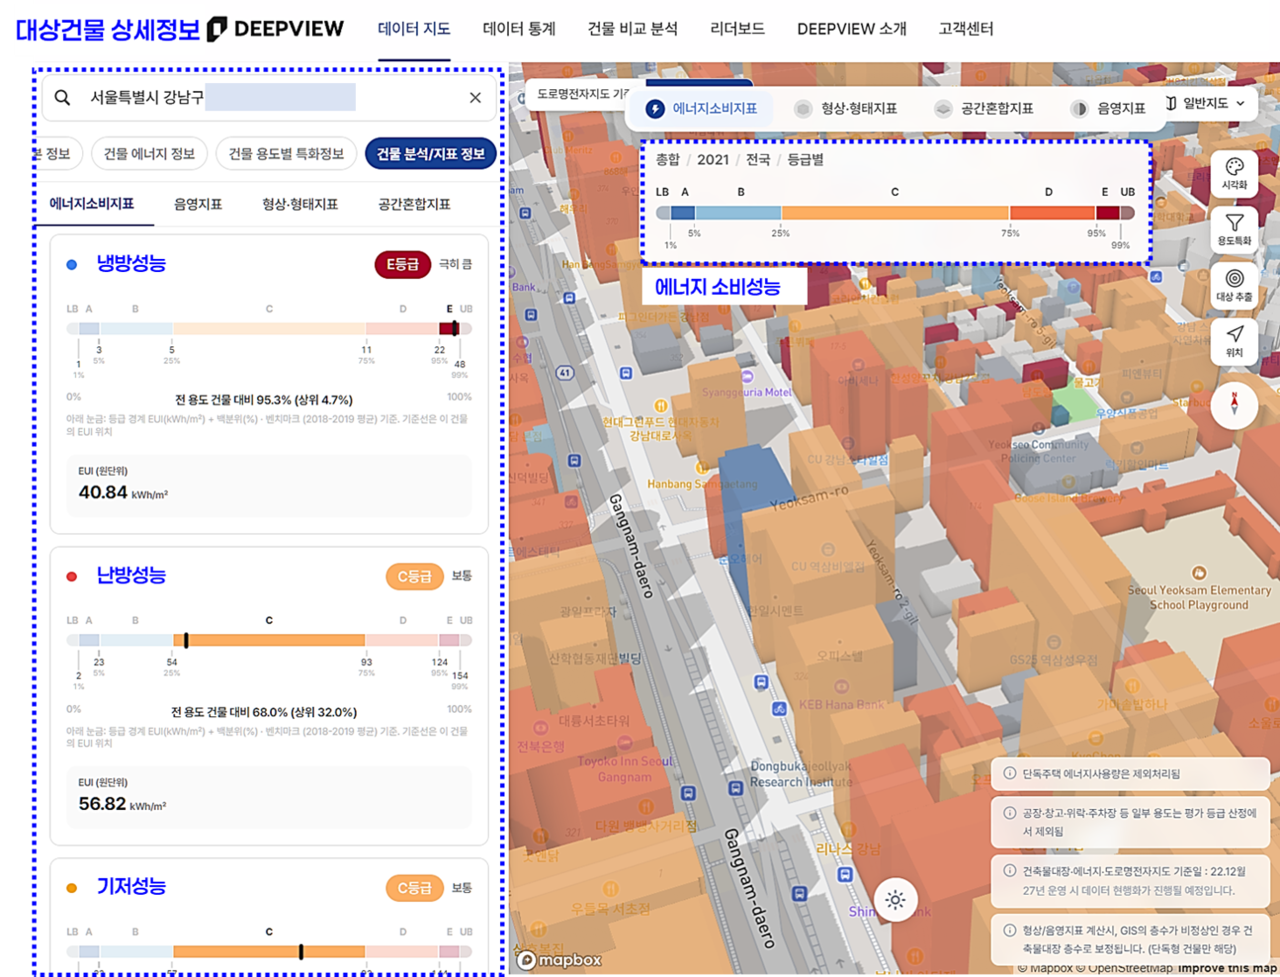Click 건물 용도별 특화정보 button
The height and width of the screenshot is (977, 1280).
coord(286,153)
